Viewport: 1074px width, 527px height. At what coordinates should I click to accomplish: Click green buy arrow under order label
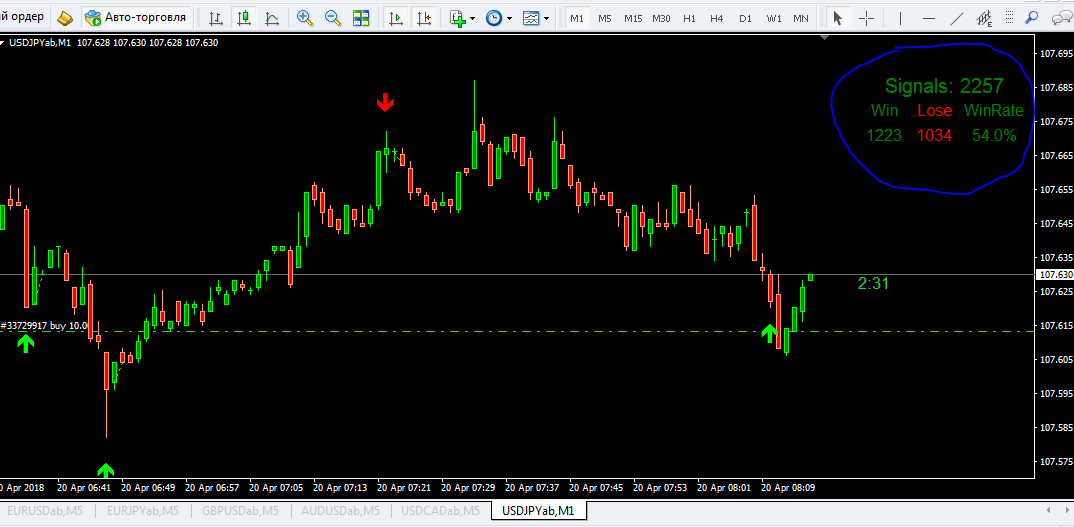point(25,343)
